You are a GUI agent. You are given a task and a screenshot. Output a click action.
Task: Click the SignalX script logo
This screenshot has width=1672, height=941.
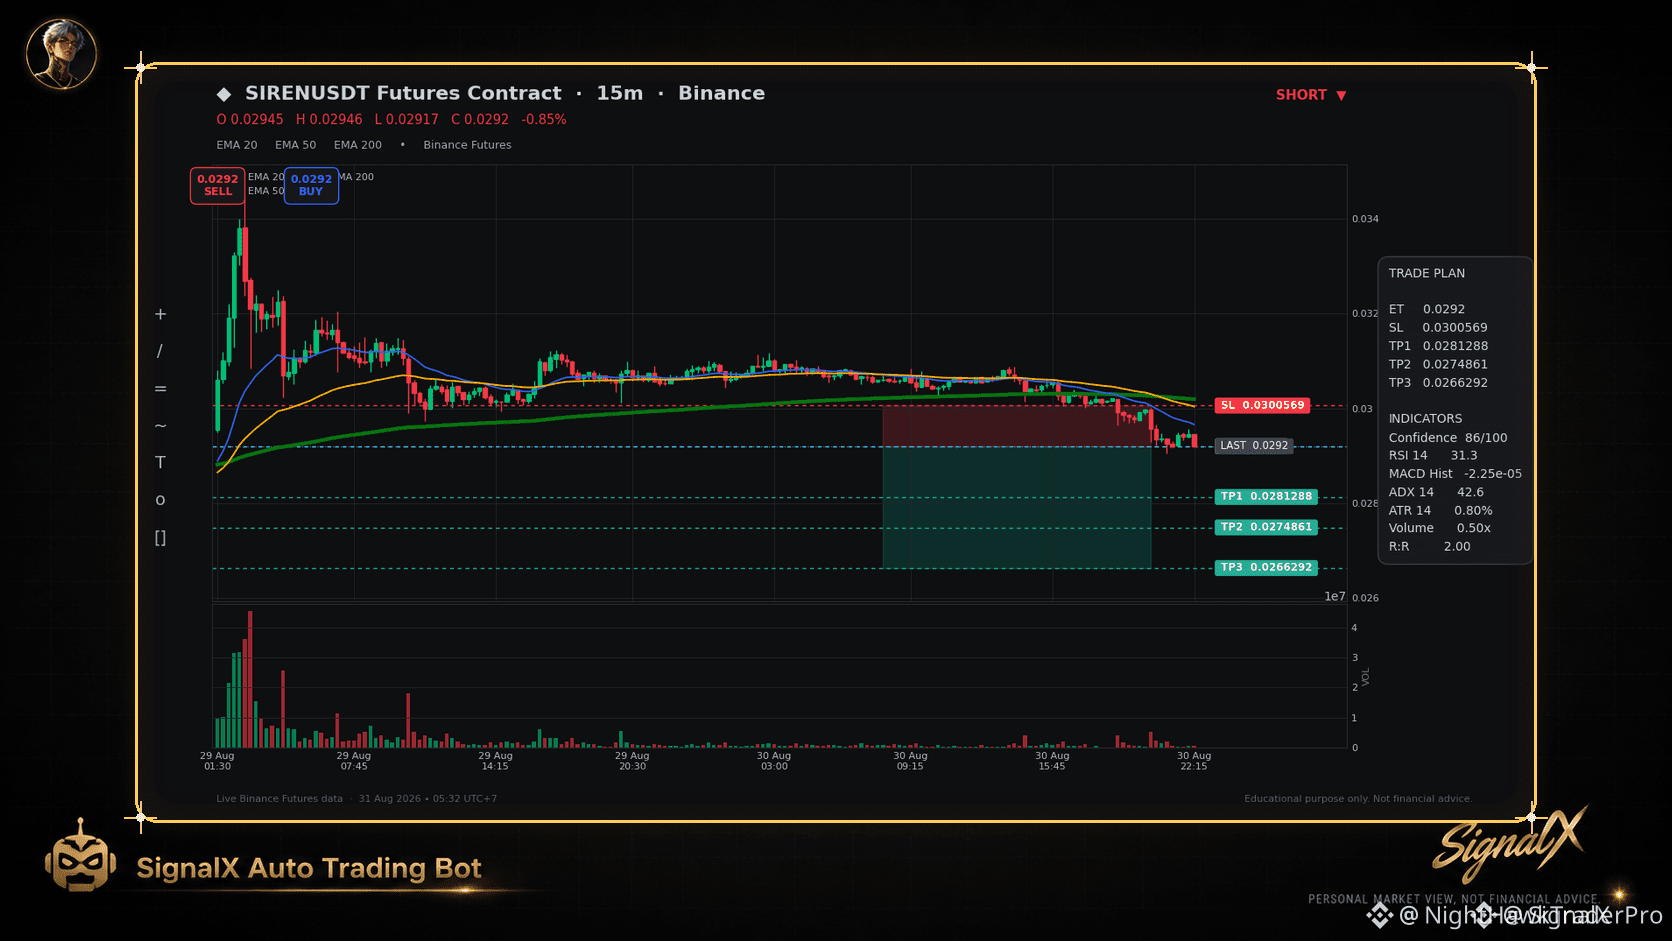point(1510,843)
